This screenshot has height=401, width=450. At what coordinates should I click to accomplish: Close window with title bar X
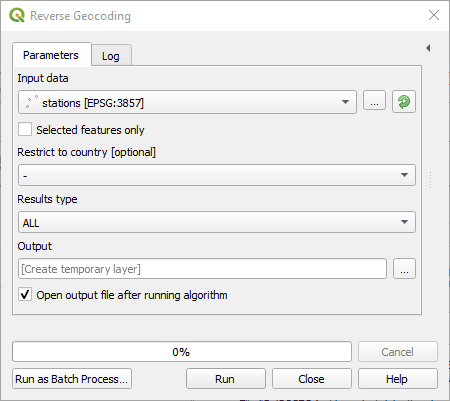click(434, 15)
